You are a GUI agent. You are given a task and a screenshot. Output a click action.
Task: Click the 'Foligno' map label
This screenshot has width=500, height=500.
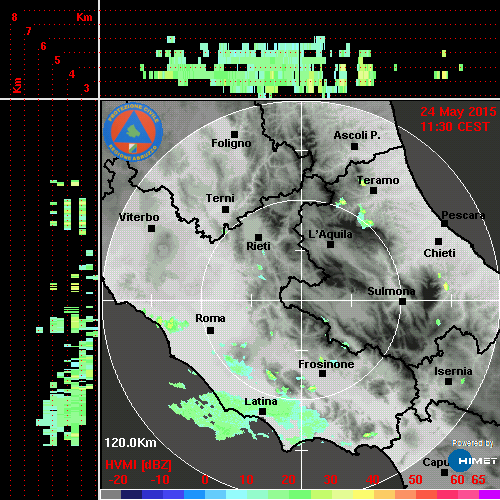pyautogui.click(x=231, y=143)
